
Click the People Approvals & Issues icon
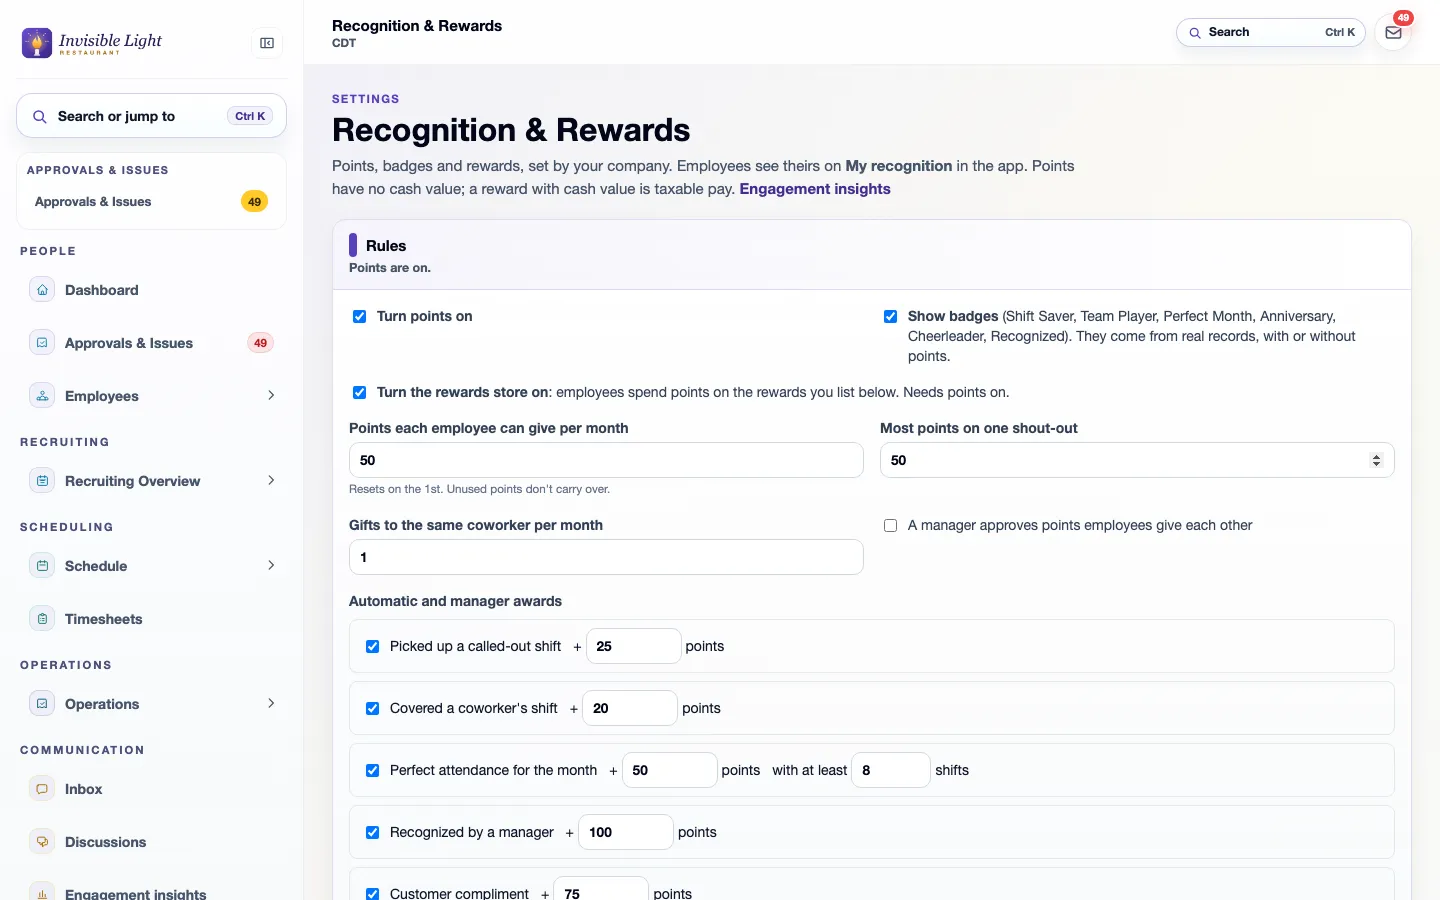(x=42, y=343)
